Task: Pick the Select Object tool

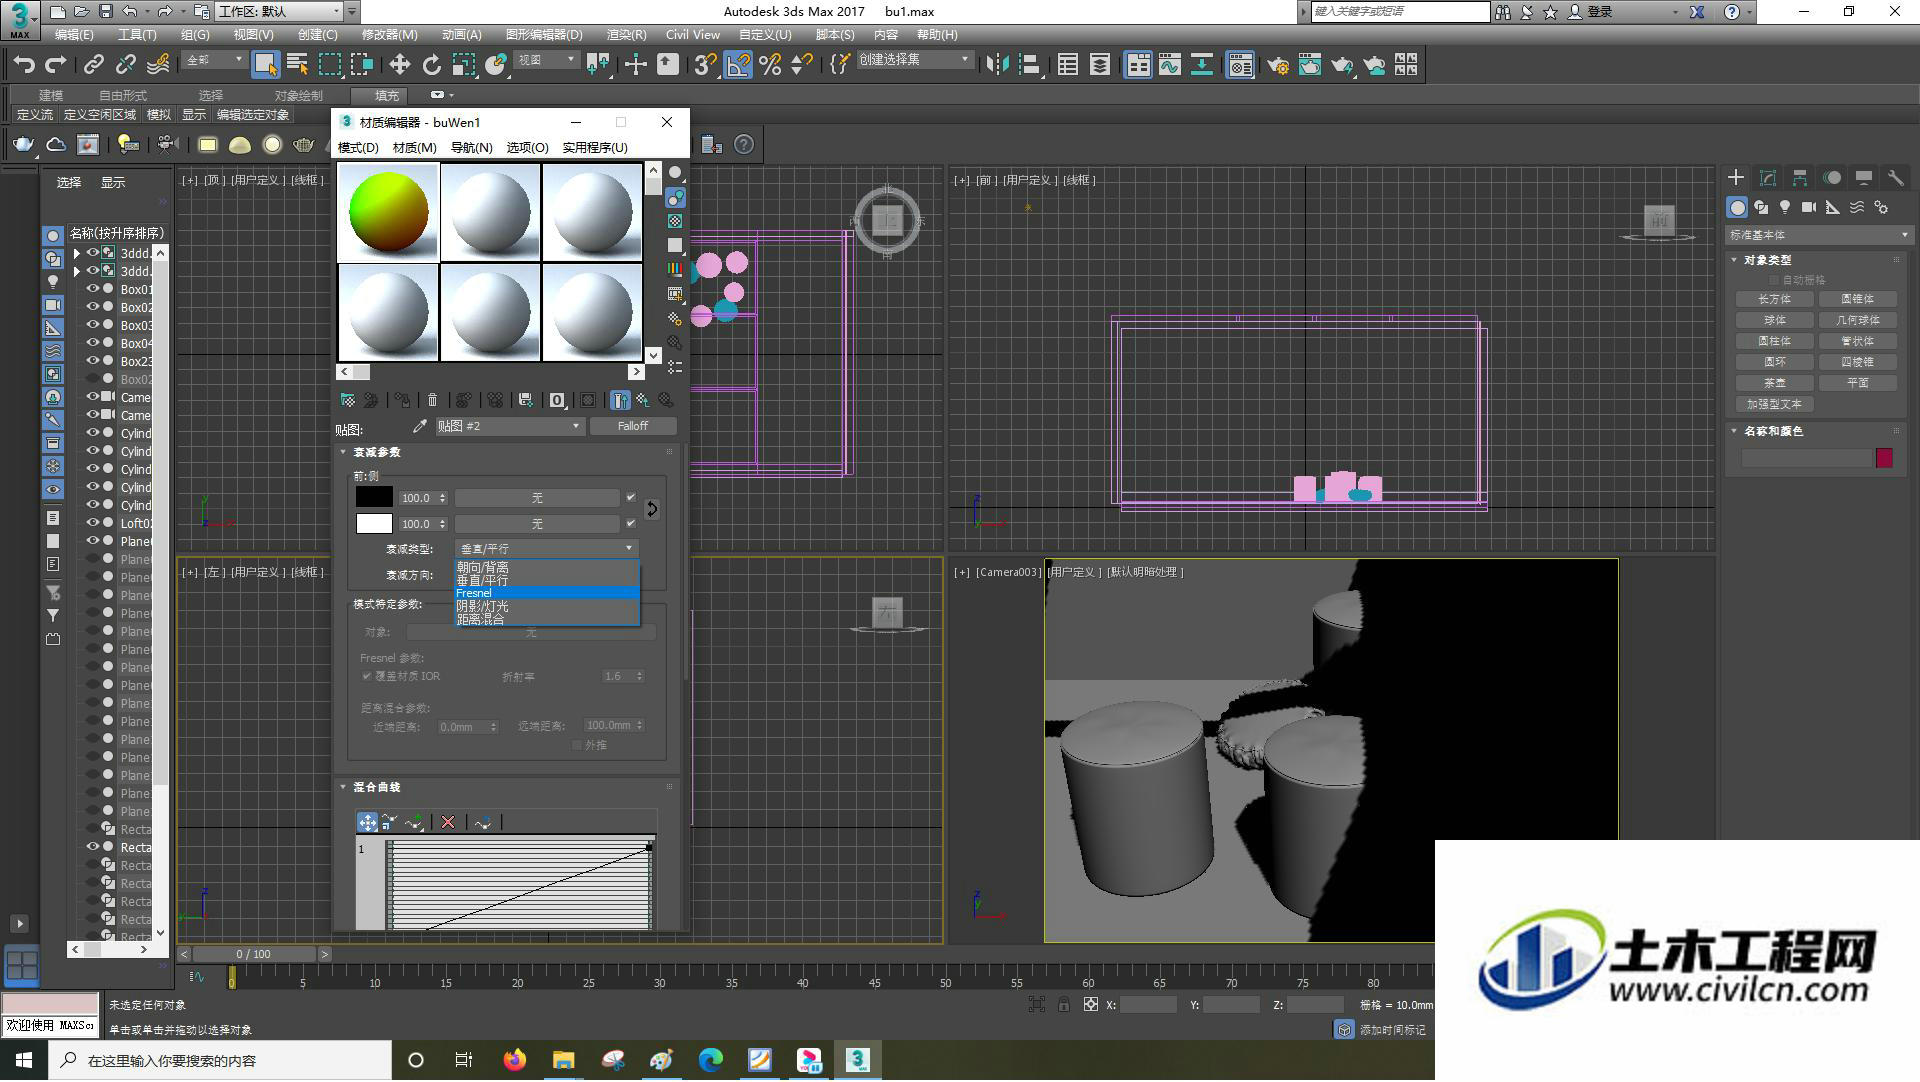Action: [265, 65]
